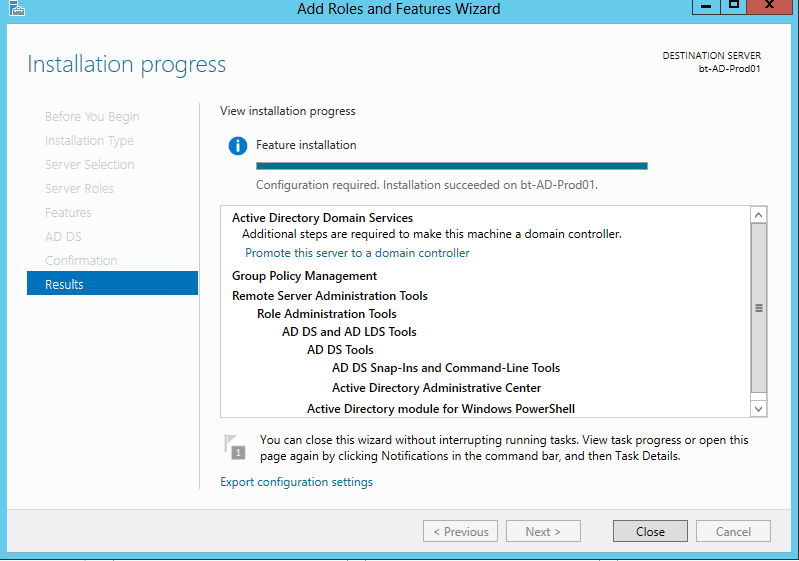
Task: Minimize the wizard window
Action: pyautogui.click(x=706, y=6)
